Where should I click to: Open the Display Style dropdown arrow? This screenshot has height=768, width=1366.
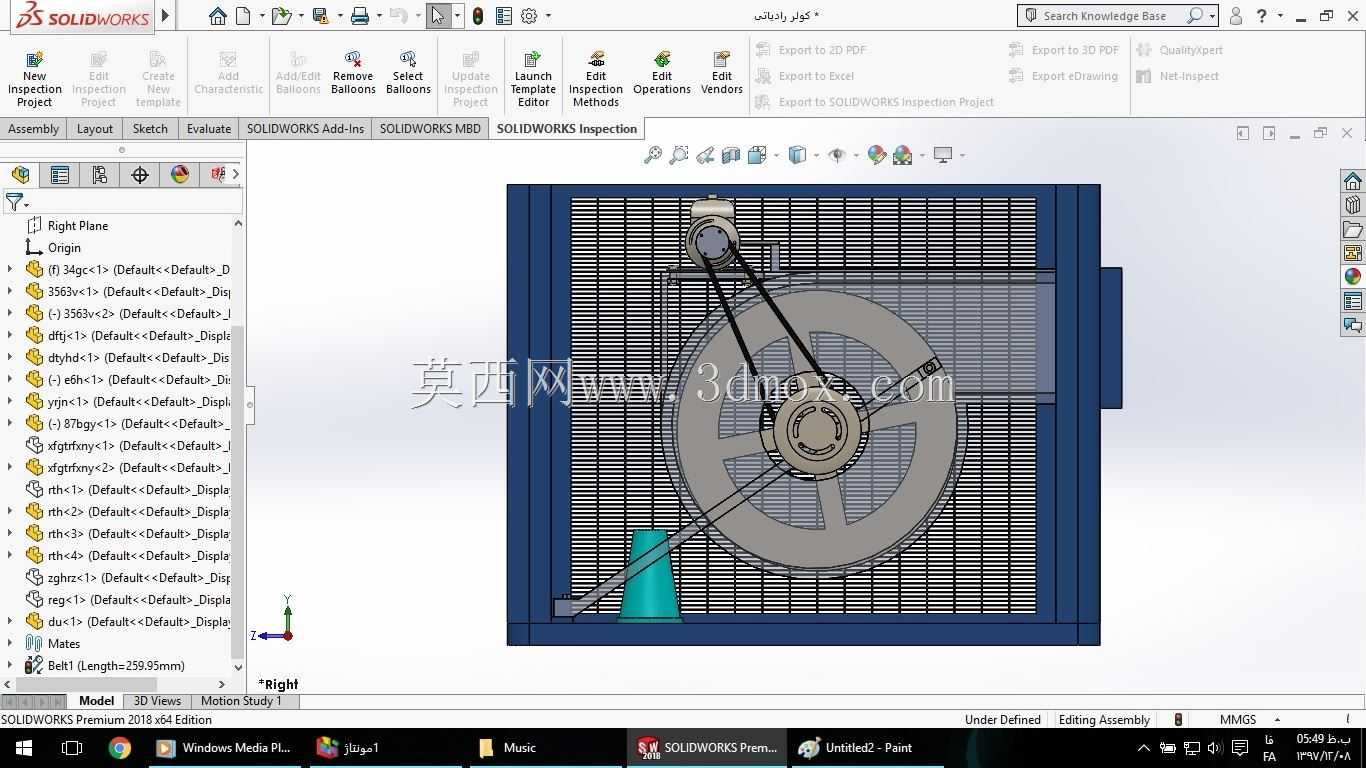817,155
